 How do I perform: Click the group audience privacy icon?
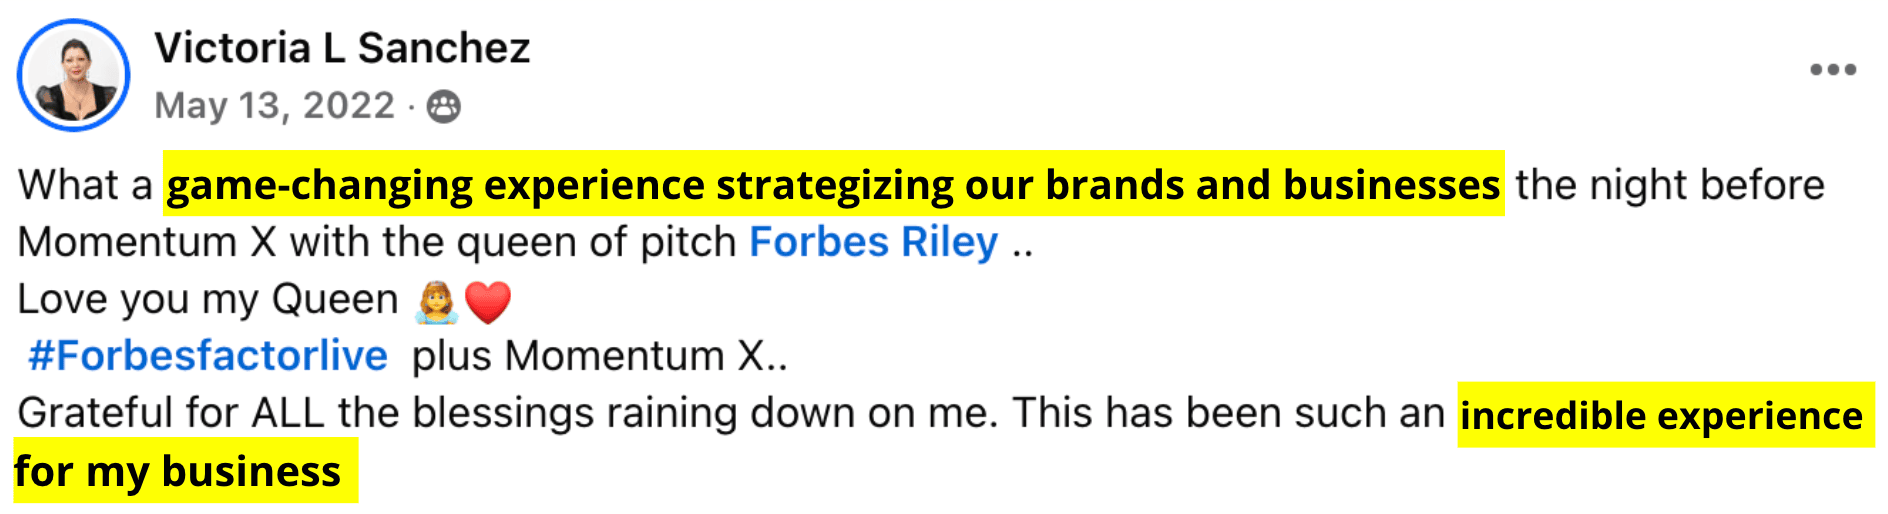[x=444, y=106]
